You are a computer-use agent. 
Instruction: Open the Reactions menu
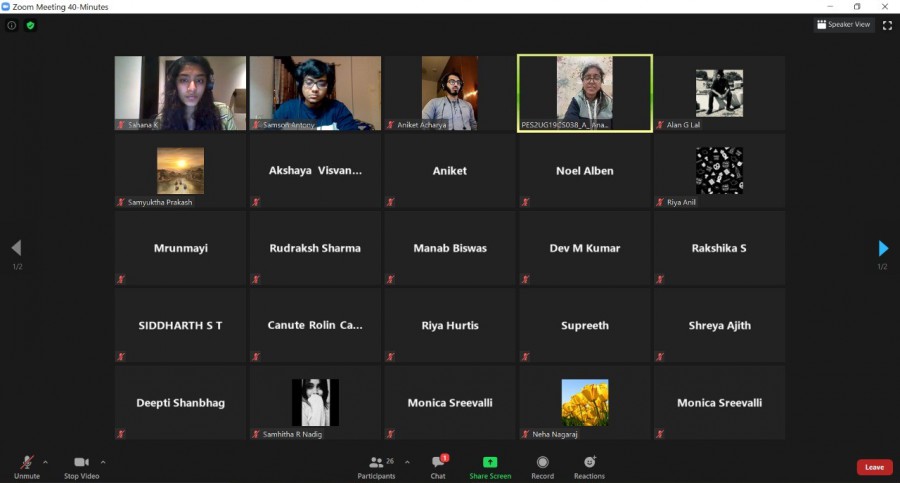pos(589,465)
